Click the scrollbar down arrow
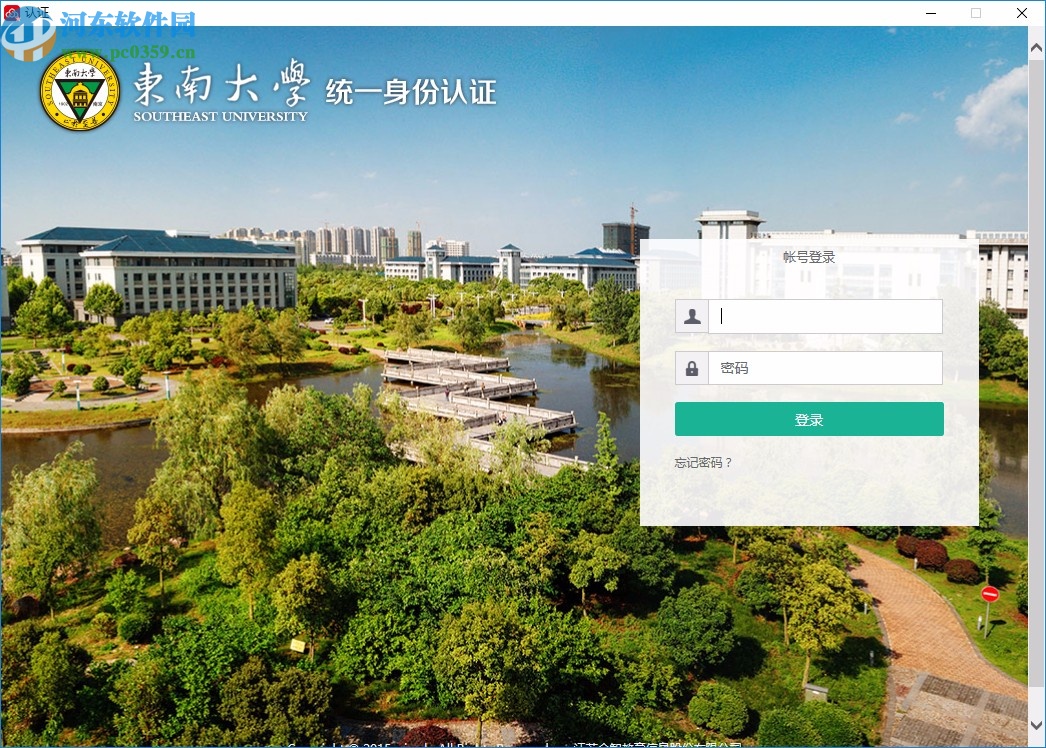This screenshot has height=748, width=1046. pos(1036,727)
